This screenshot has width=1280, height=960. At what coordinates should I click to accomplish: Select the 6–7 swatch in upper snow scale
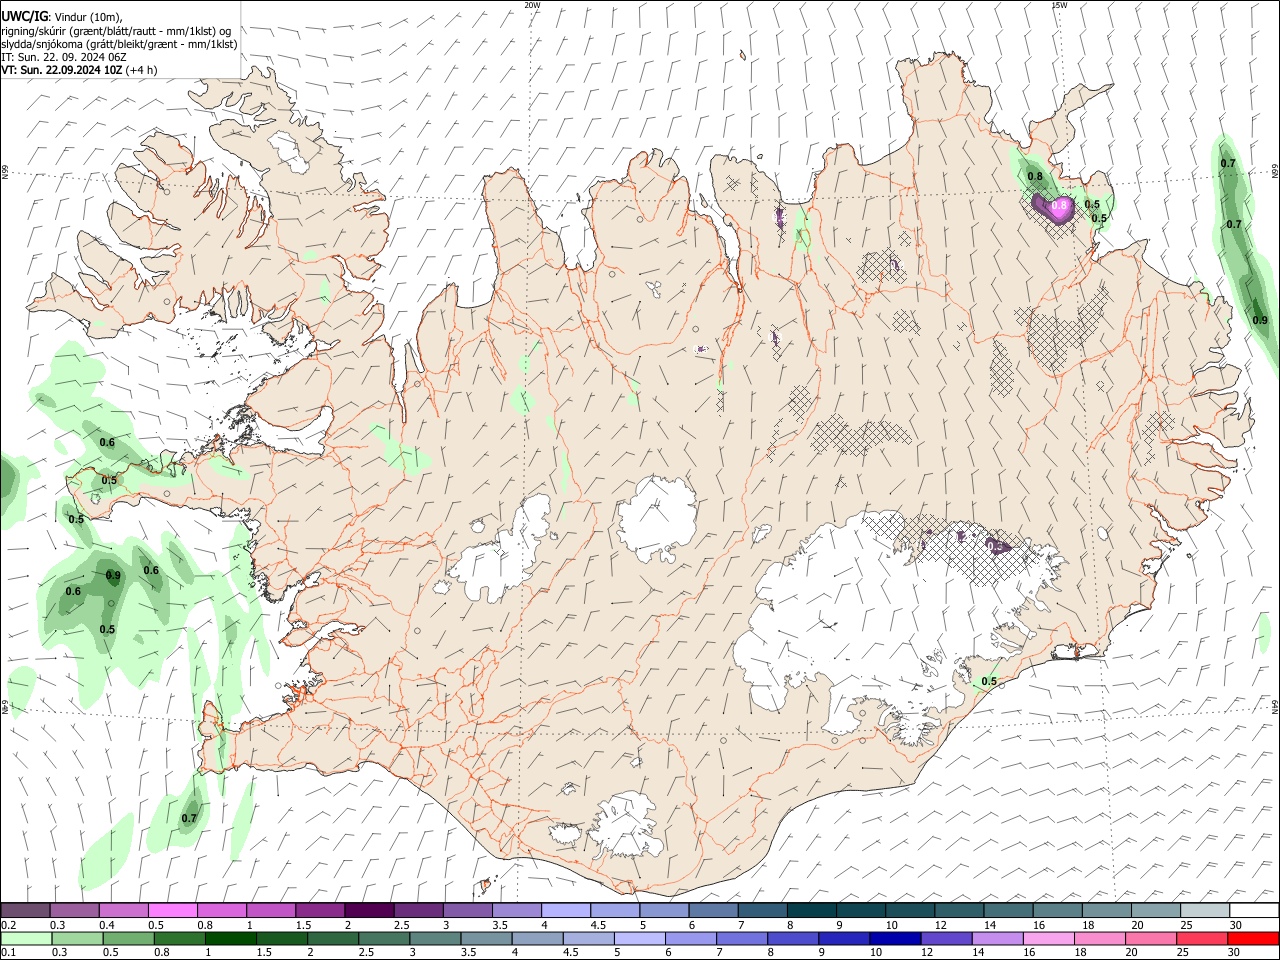713,911
